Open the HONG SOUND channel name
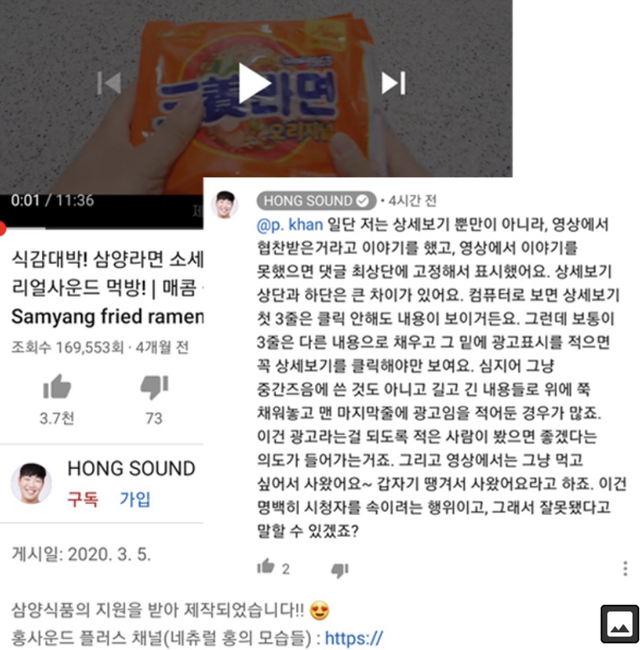 click(131, 468)
